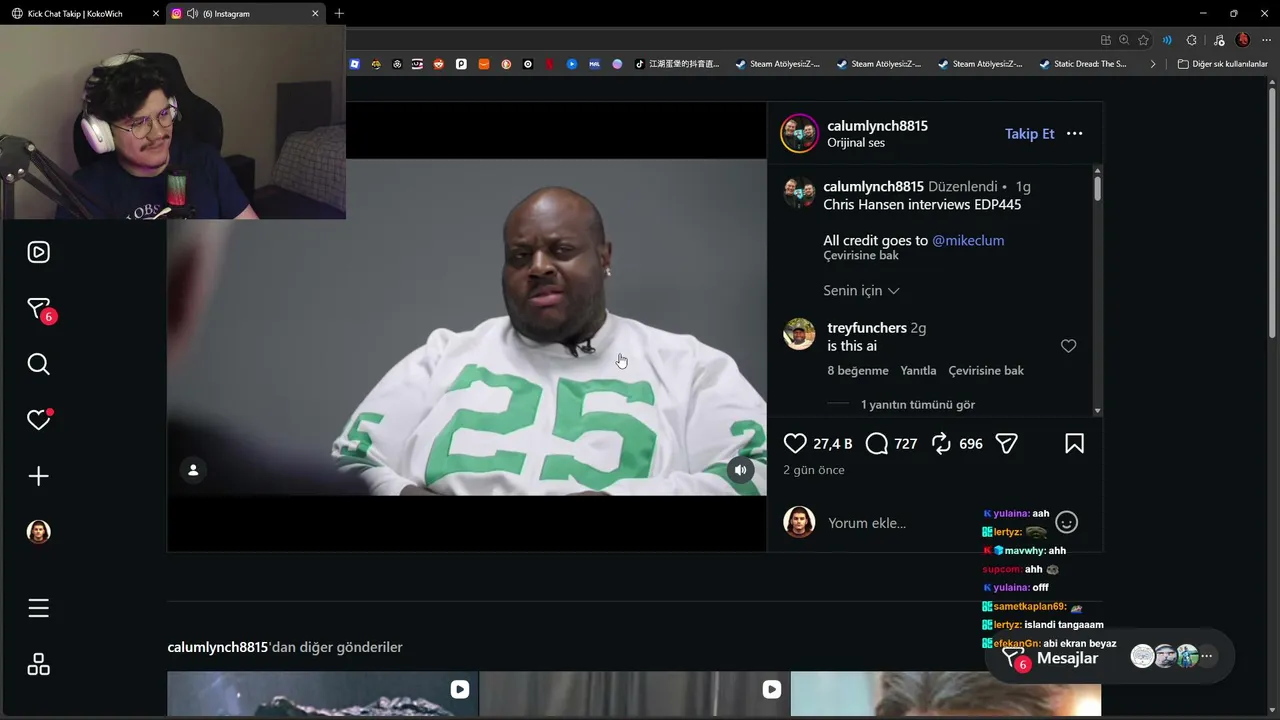Like treyfunchers' comment with the small heart
The height and width of the screenshot is (720, 1280).
(1068, 346)
